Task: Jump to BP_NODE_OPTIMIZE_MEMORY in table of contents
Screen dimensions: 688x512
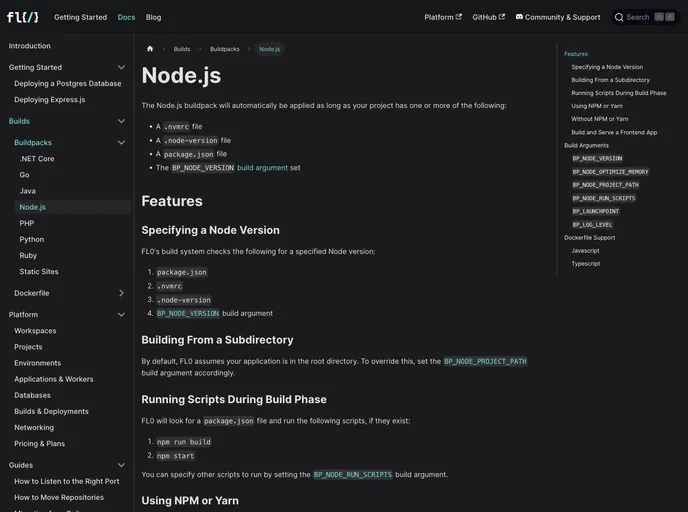Action: [x=610, y=172]
